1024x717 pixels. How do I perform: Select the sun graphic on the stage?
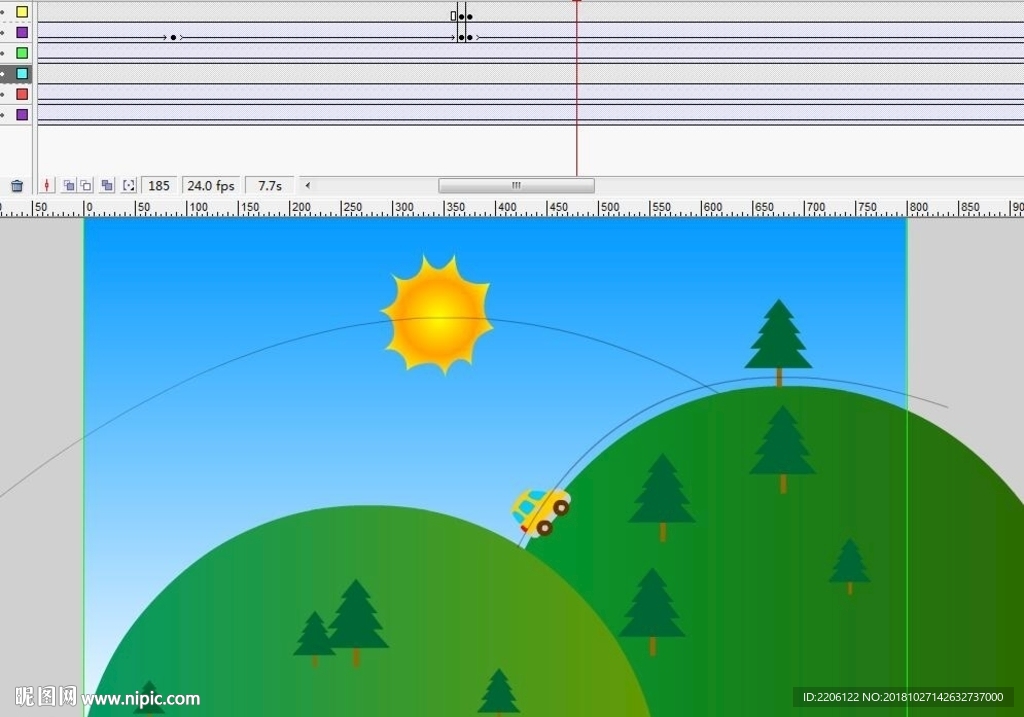(x=438, y=315)
